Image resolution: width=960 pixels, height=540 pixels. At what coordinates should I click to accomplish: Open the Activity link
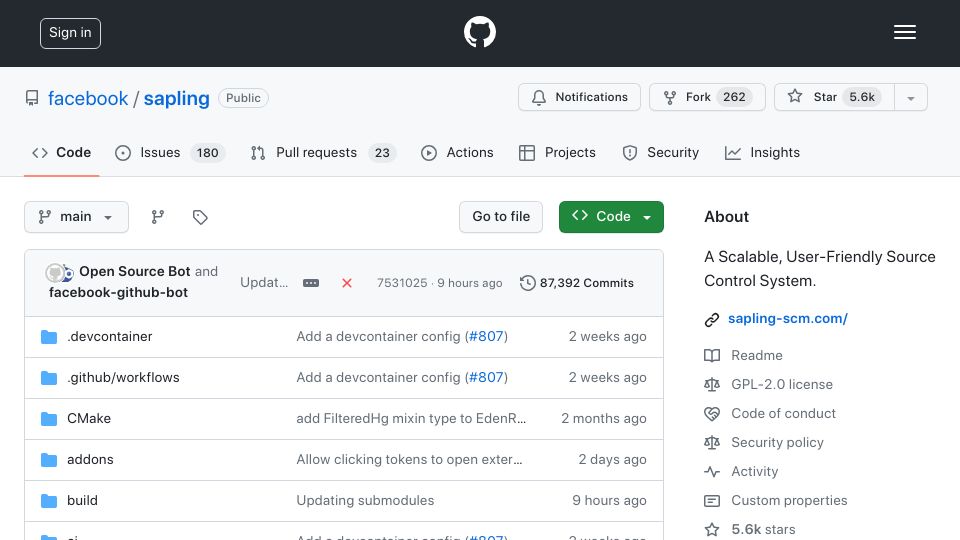(754, 471)
